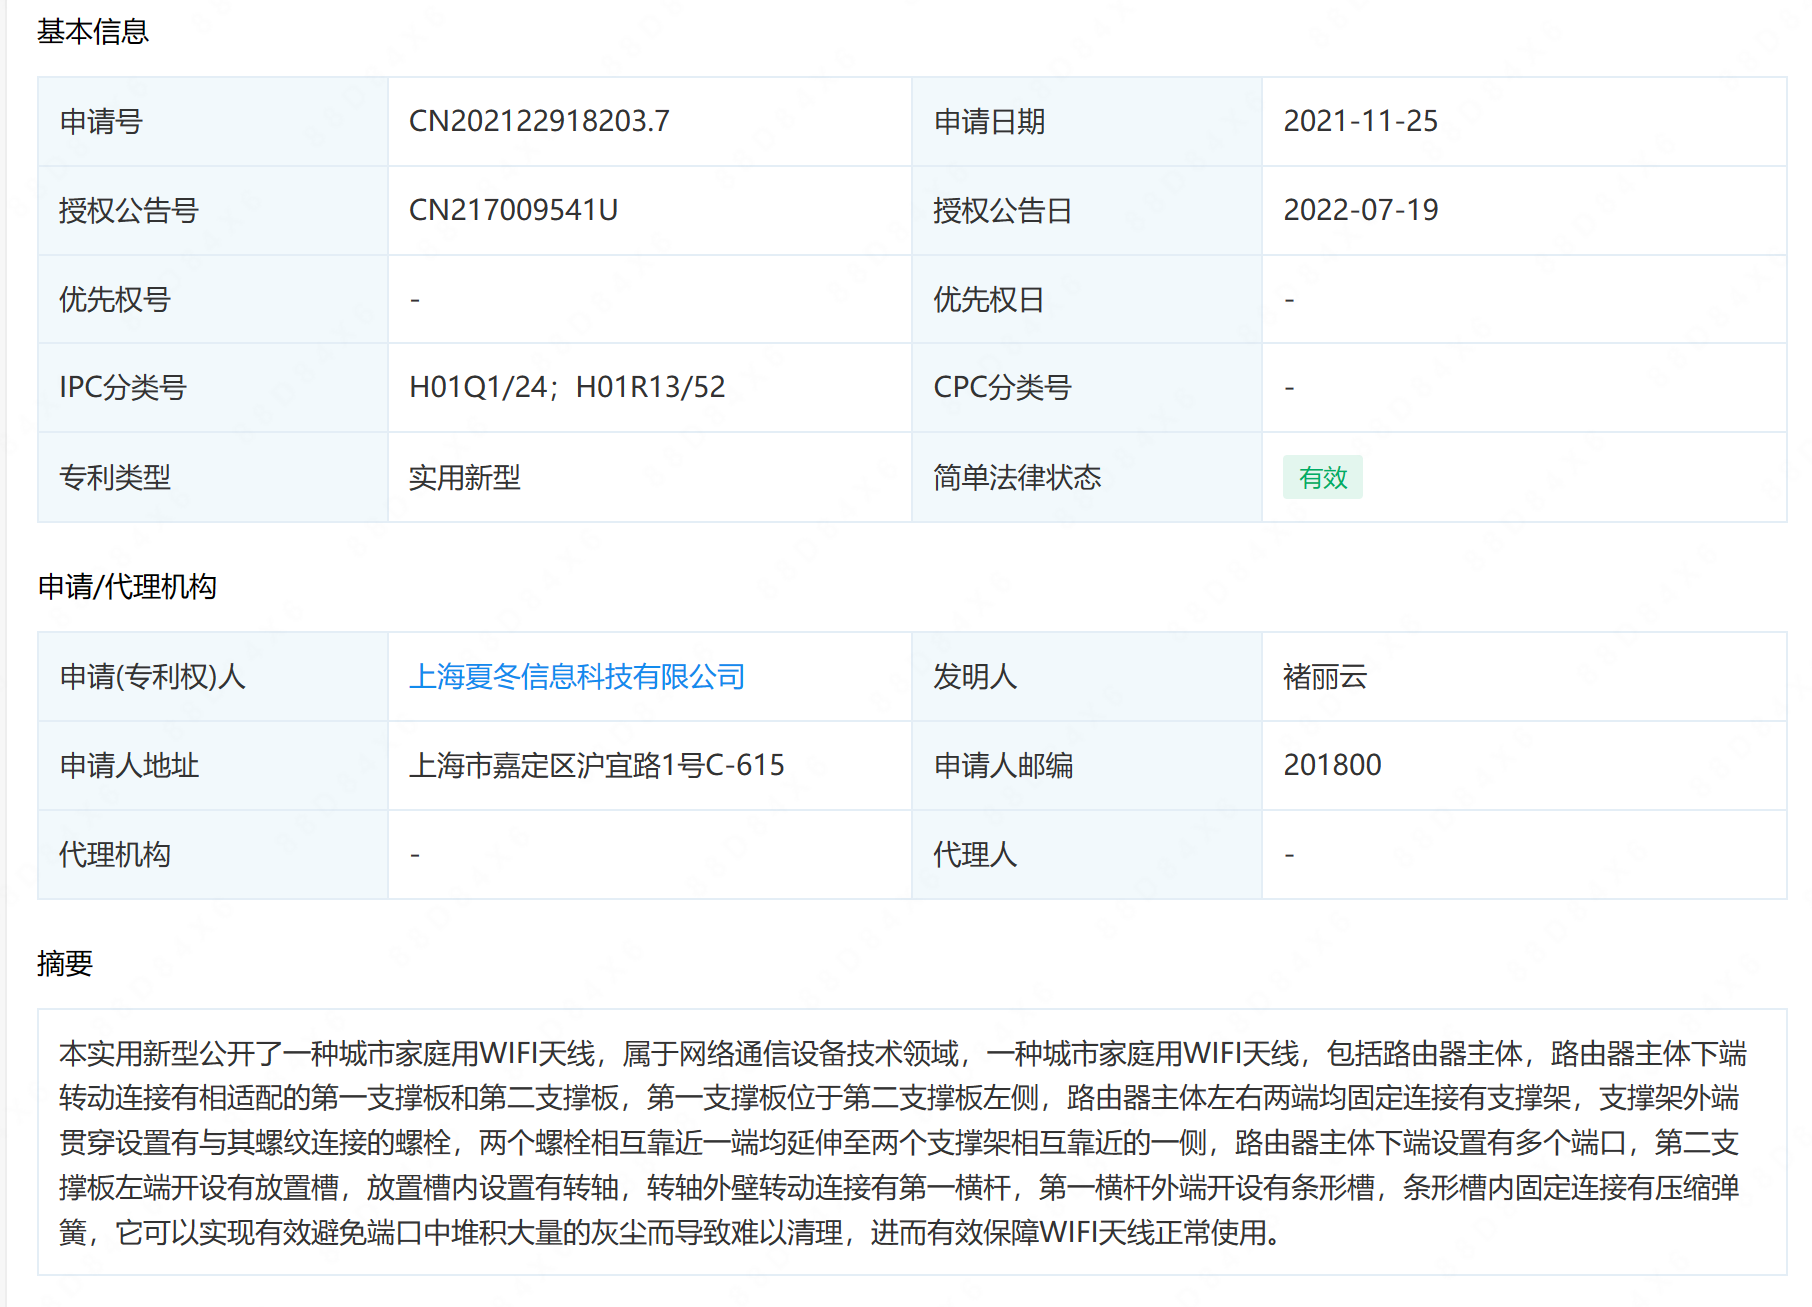Click the CPC分类号 label cell
1812x1307 pixels.
1087,388
